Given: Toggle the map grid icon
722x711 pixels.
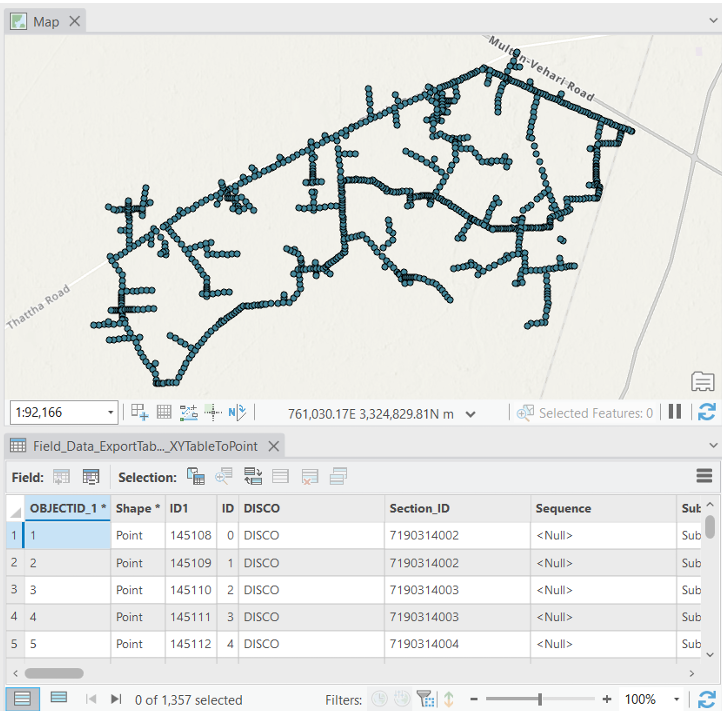Looking at the screenshot, I should point(164,412).
